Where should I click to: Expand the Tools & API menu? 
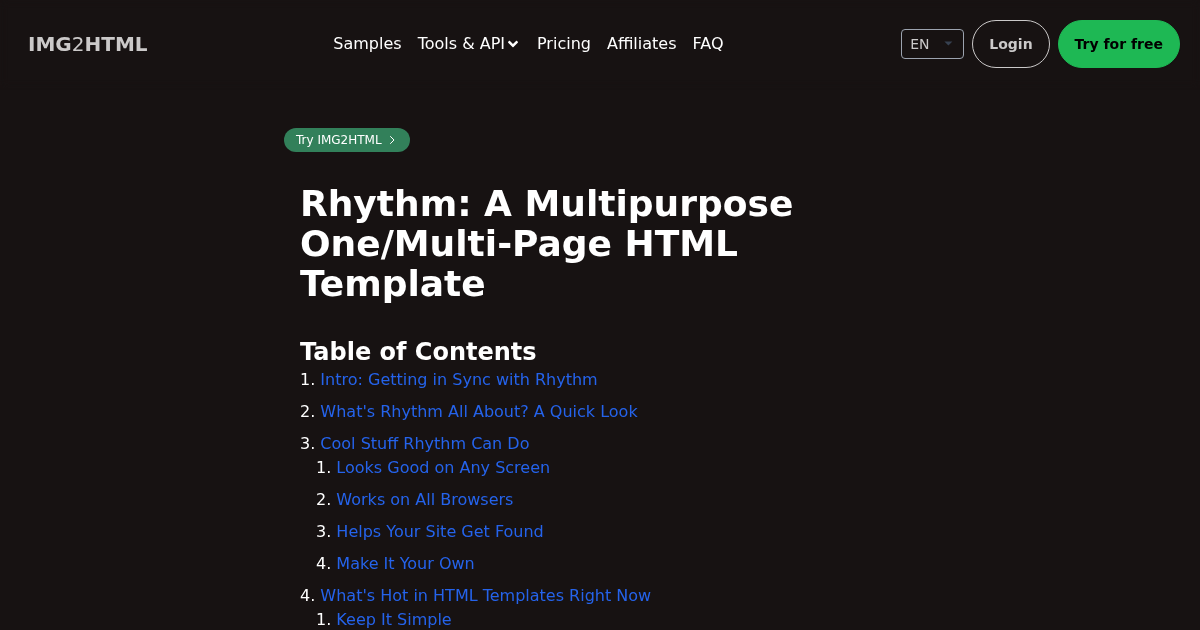[468, 44]
